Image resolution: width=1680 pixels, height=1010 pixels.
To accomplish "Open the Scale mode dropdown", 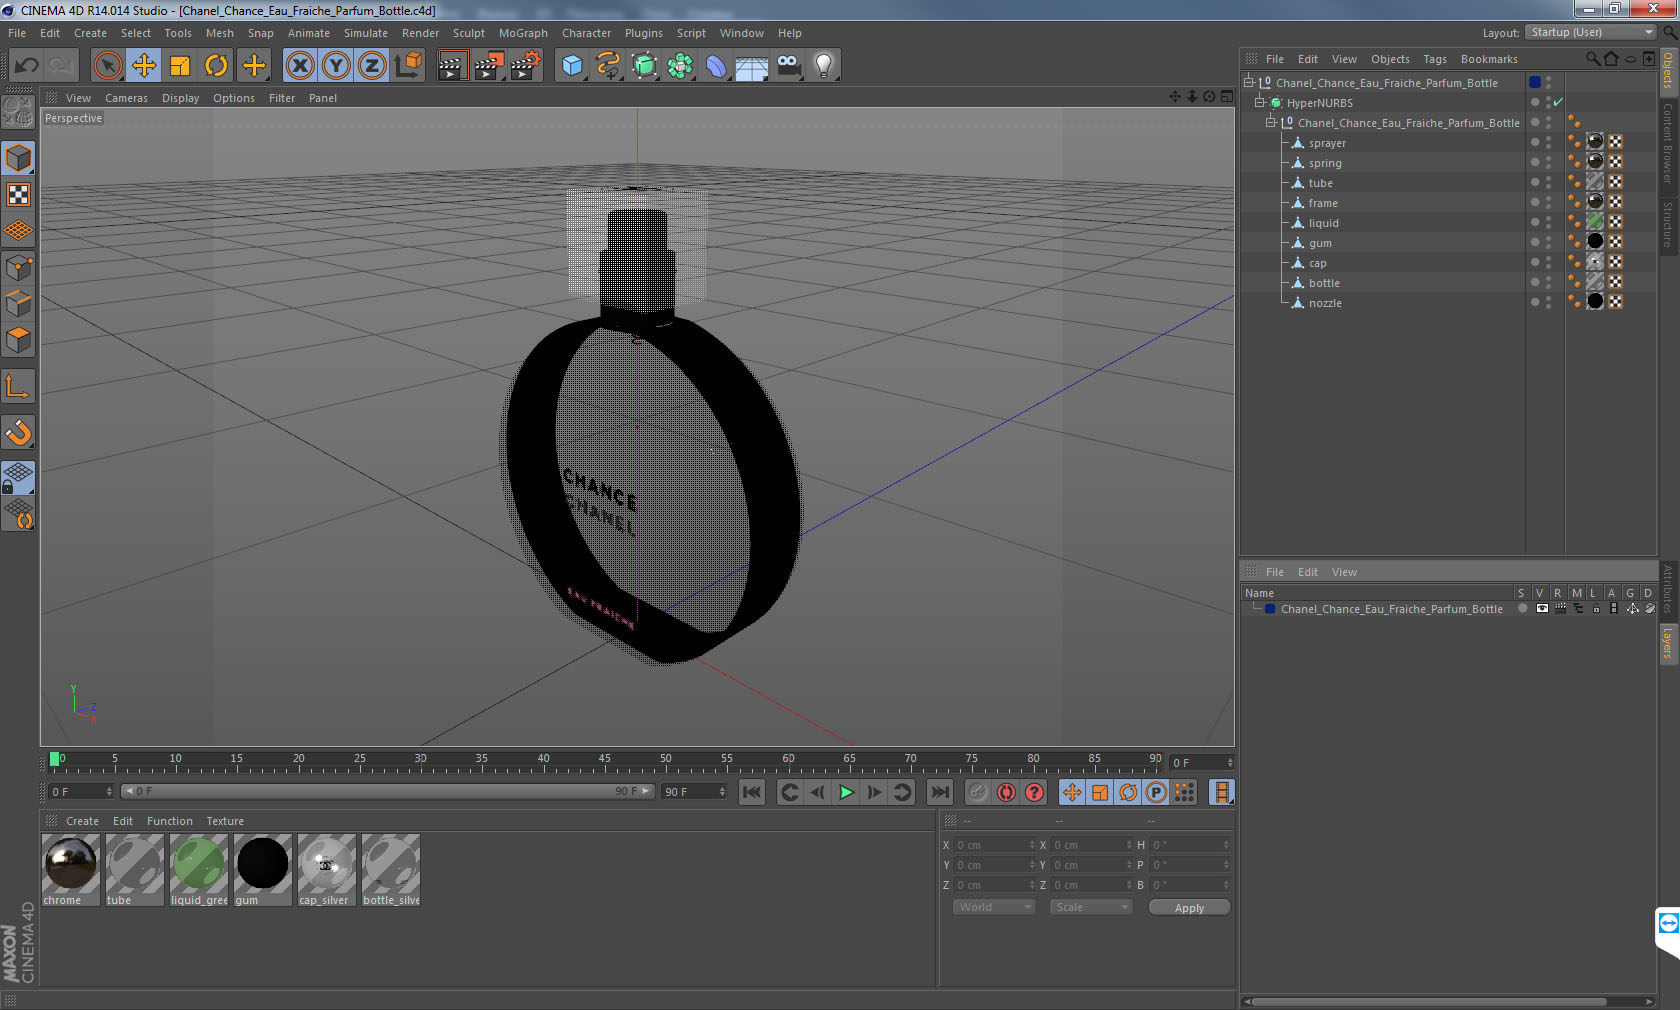I will 1090,907.
